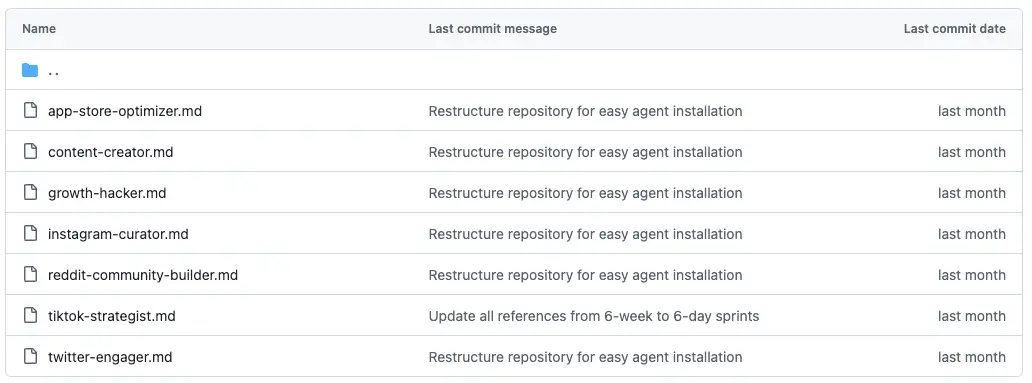The height and width of the screenshot is (383, 1032).
Task: View commit message for instagram-curator.md
Action: (585, 234)
